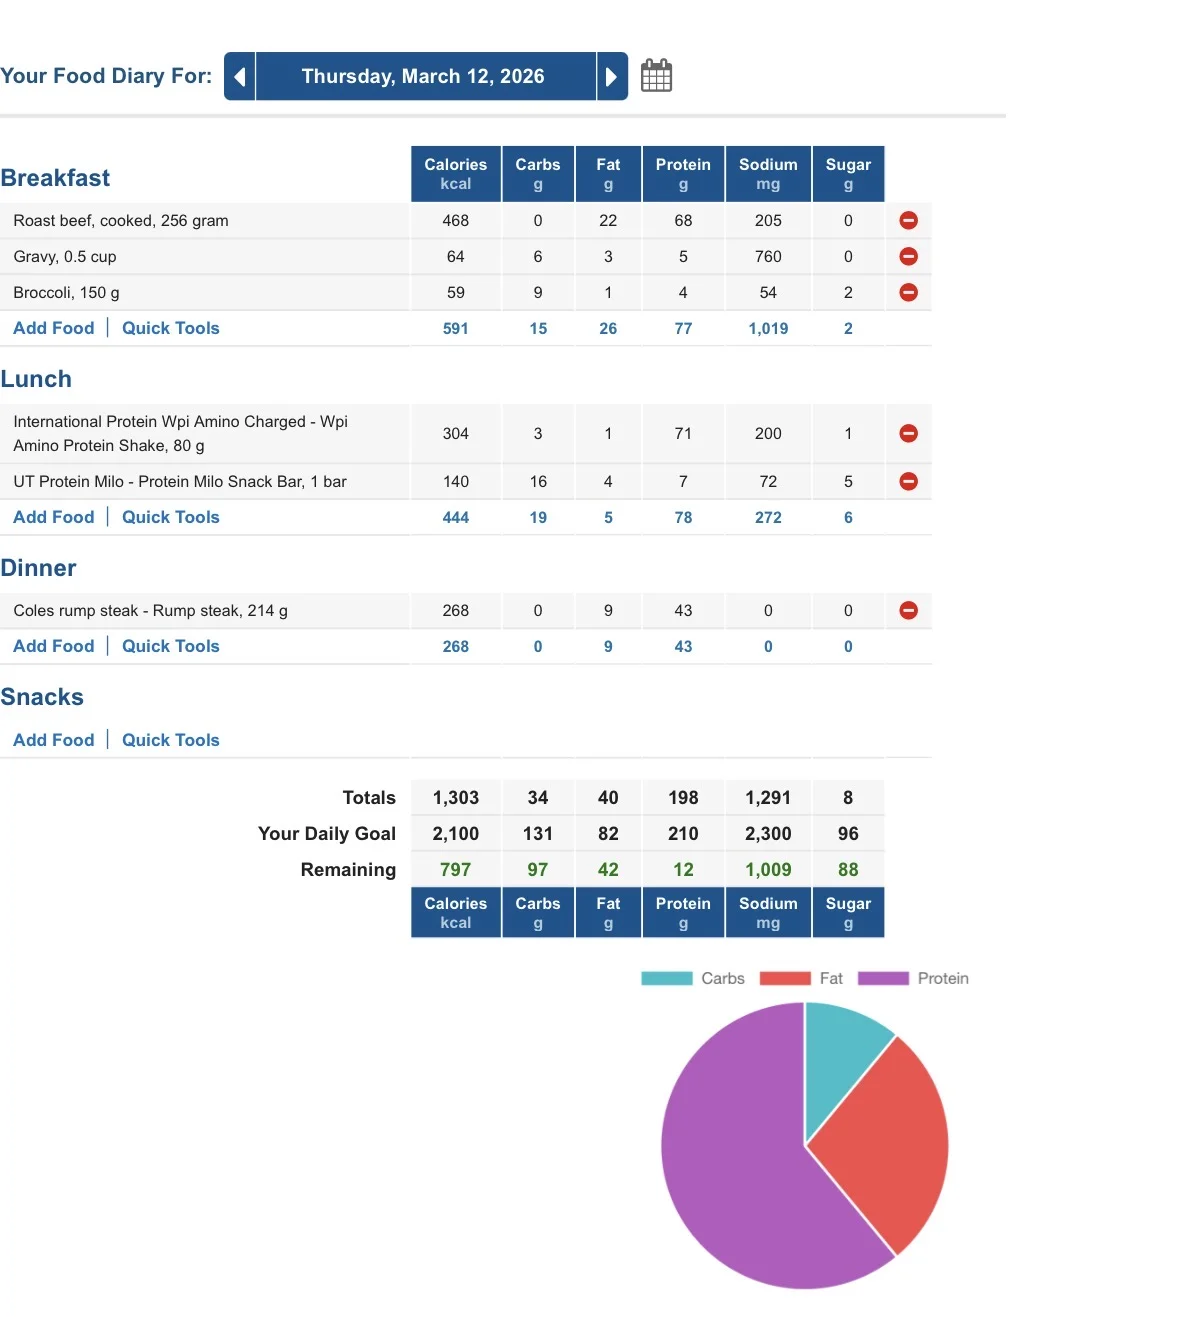1179x1317 pixels.
Task: Add Food under Snacks
Action: coord(54,740)
